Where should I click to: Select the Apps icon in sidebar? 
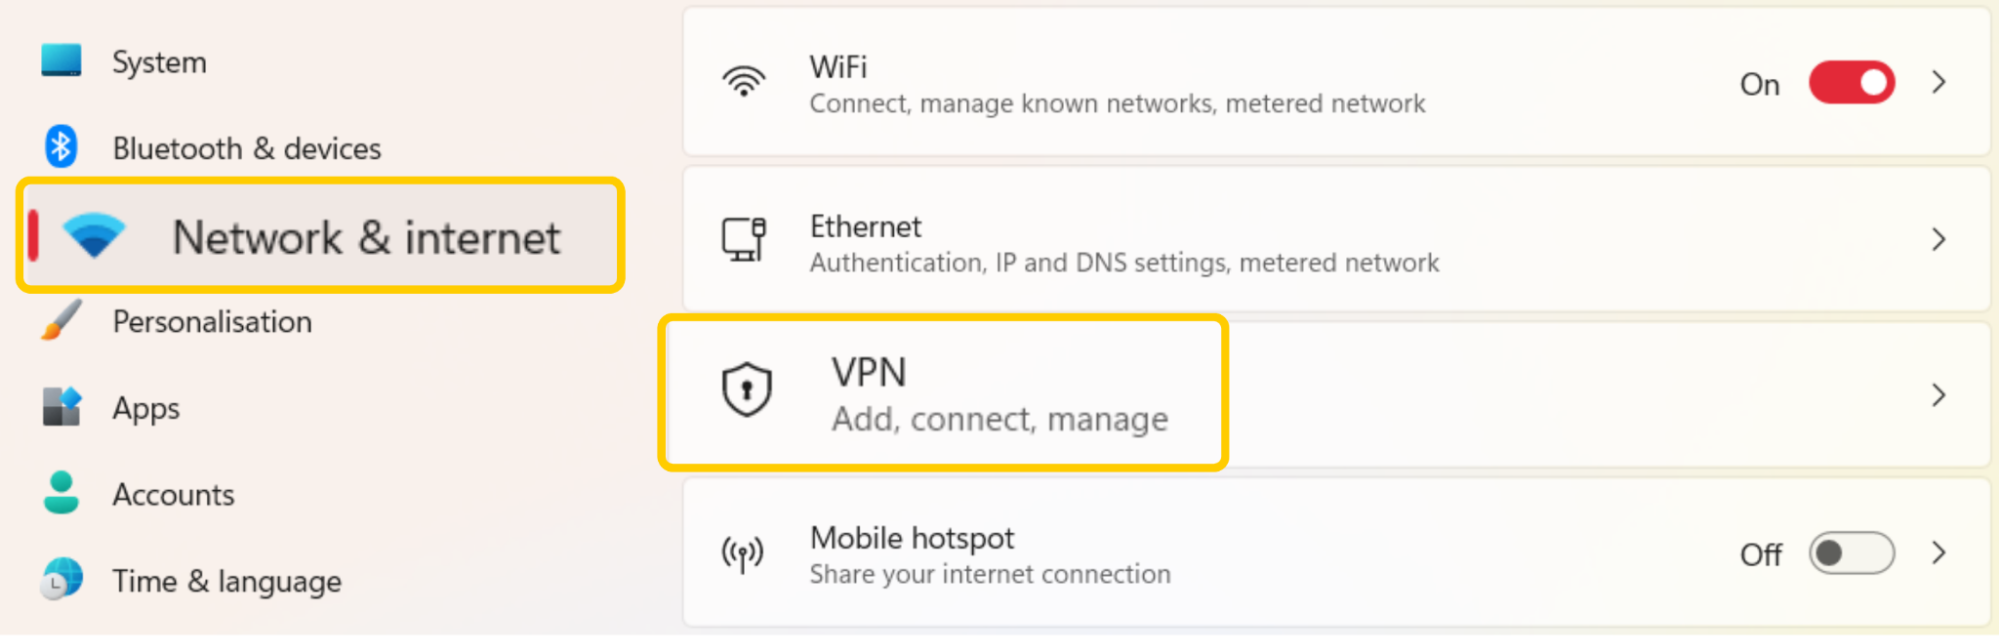click(60, 407)
